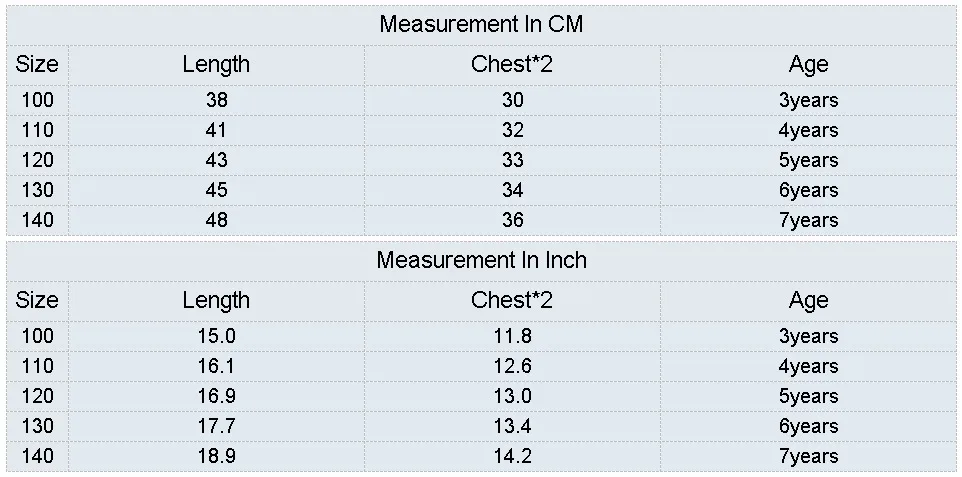
Task: Click the Chest*2 header in Inch table
Action: click(512, 300)
